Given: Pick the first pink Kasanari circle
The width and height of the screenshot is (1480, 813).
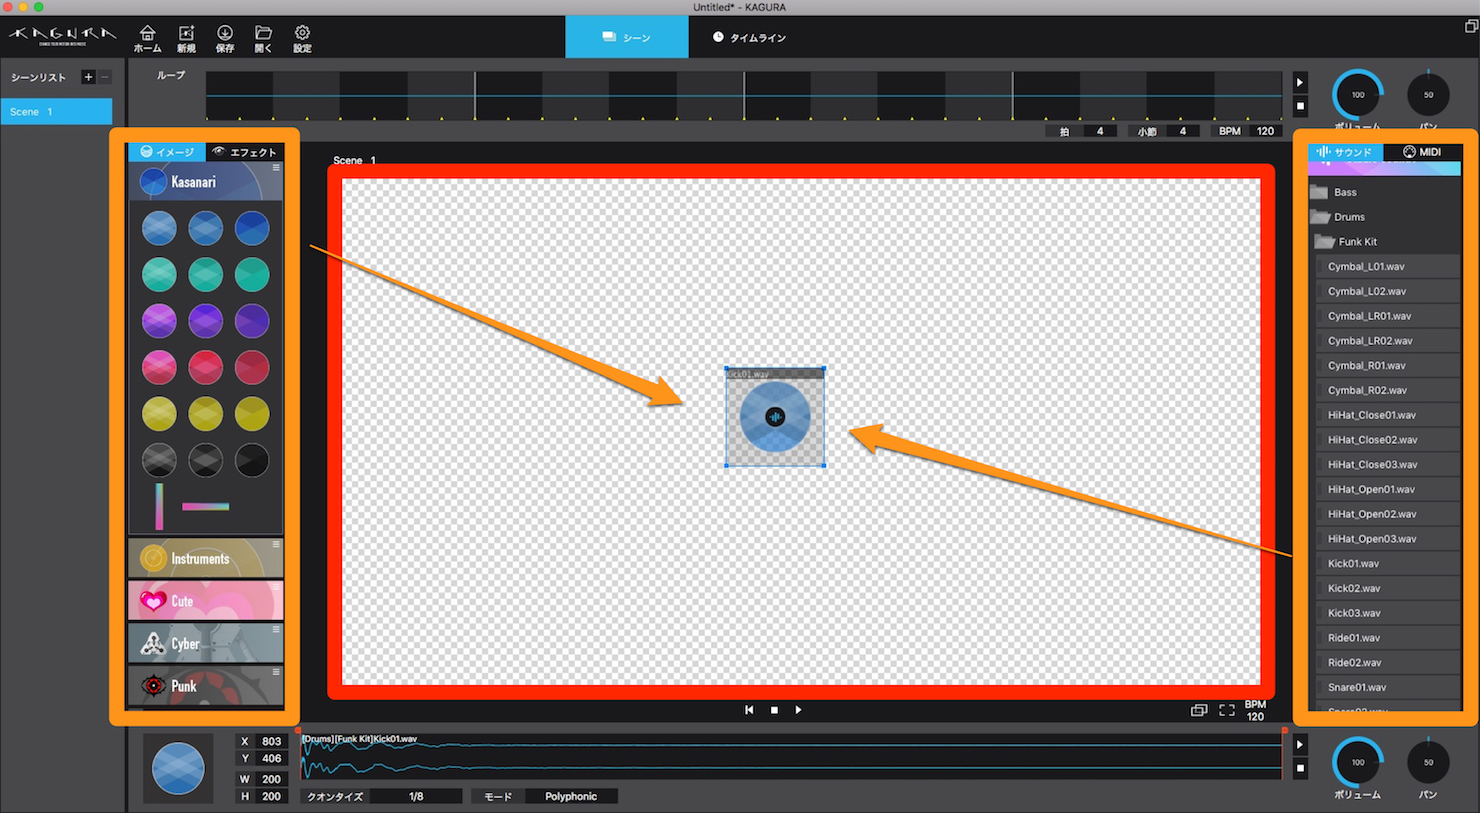Looking at the screenshot, I should coord(159,367).
